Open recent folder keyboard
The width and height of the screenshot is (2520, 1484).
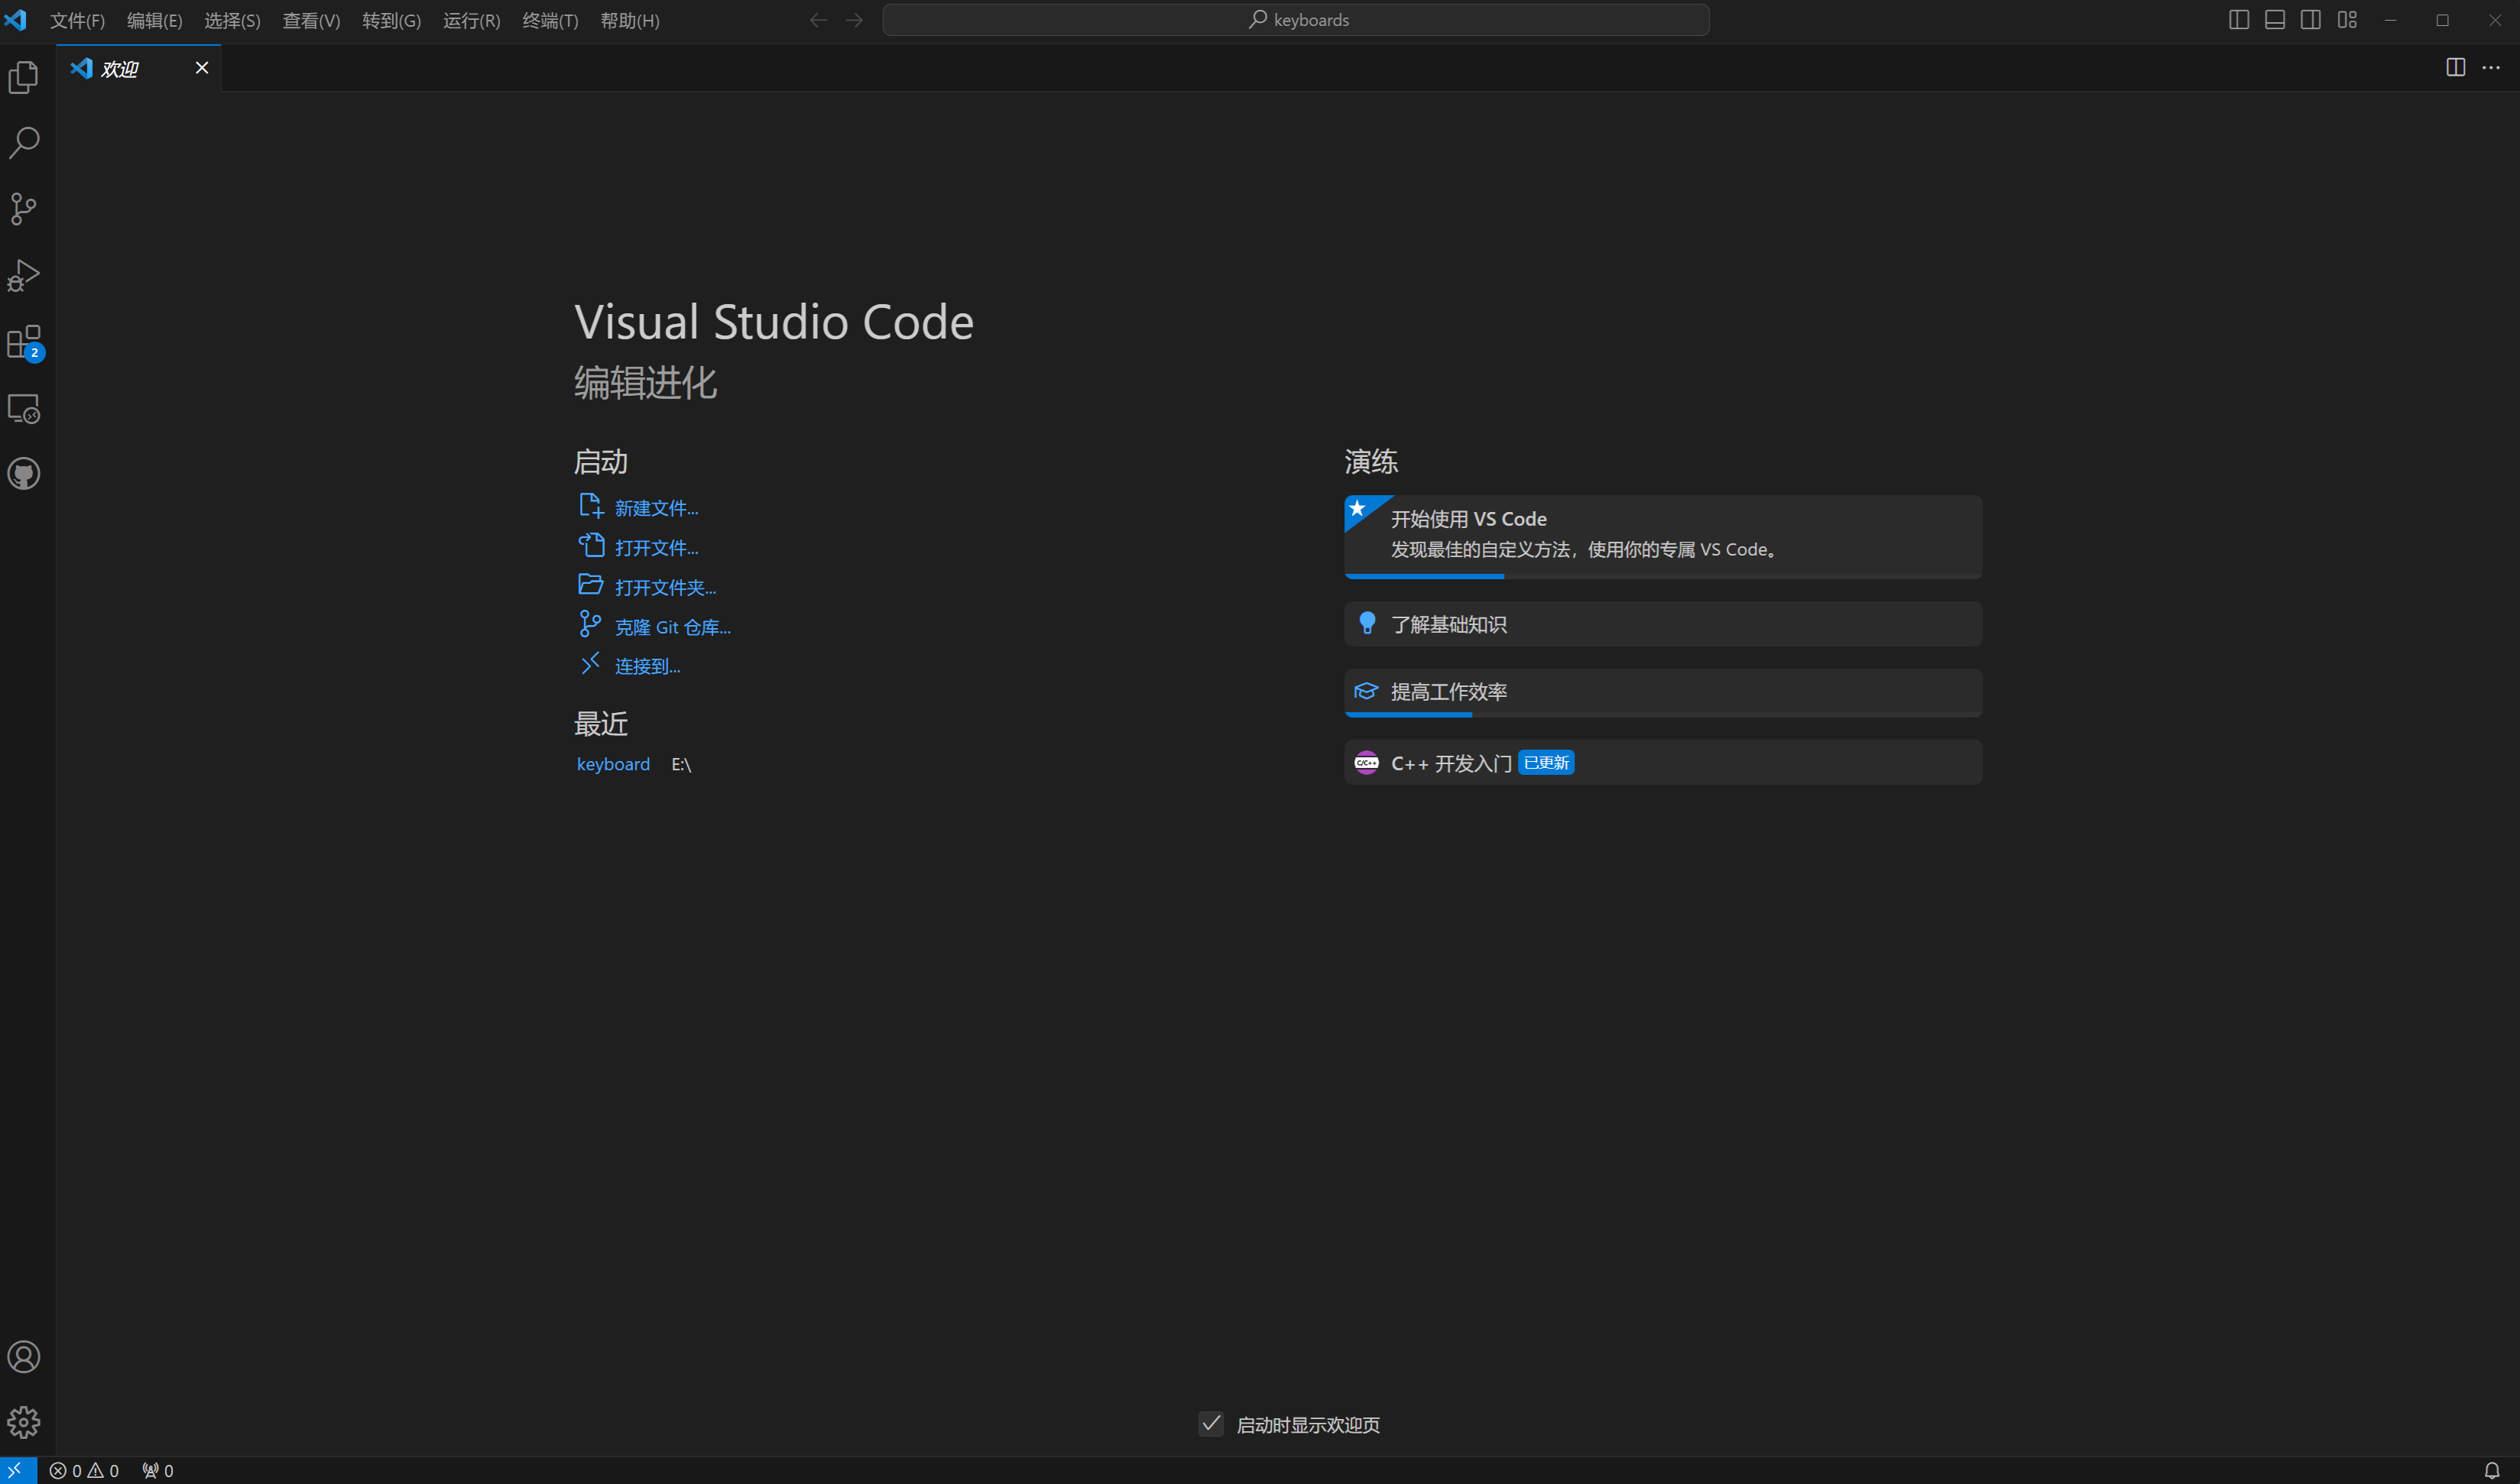point(613,764)
